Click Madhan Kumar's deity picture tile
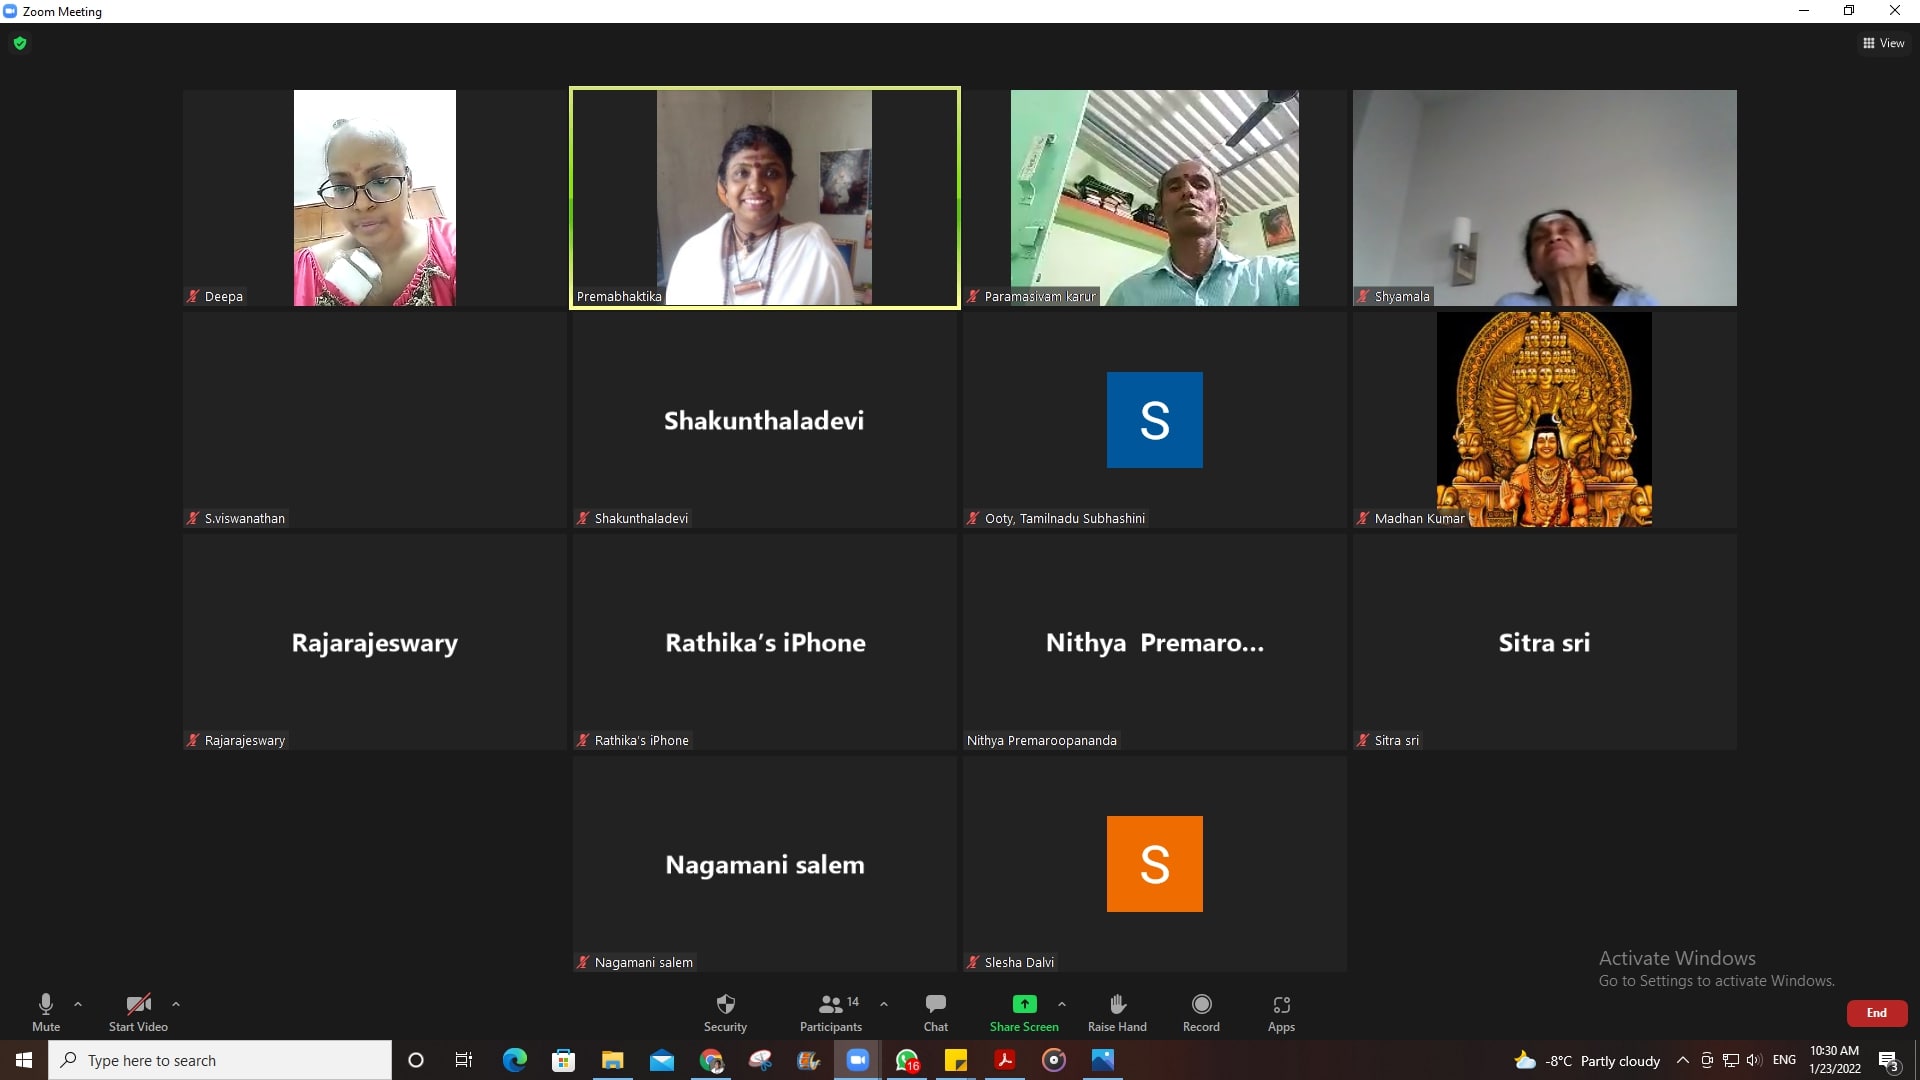The width and height of the screenshot is (1920, 1080). pyautogui.click(x=1544, y=419)
